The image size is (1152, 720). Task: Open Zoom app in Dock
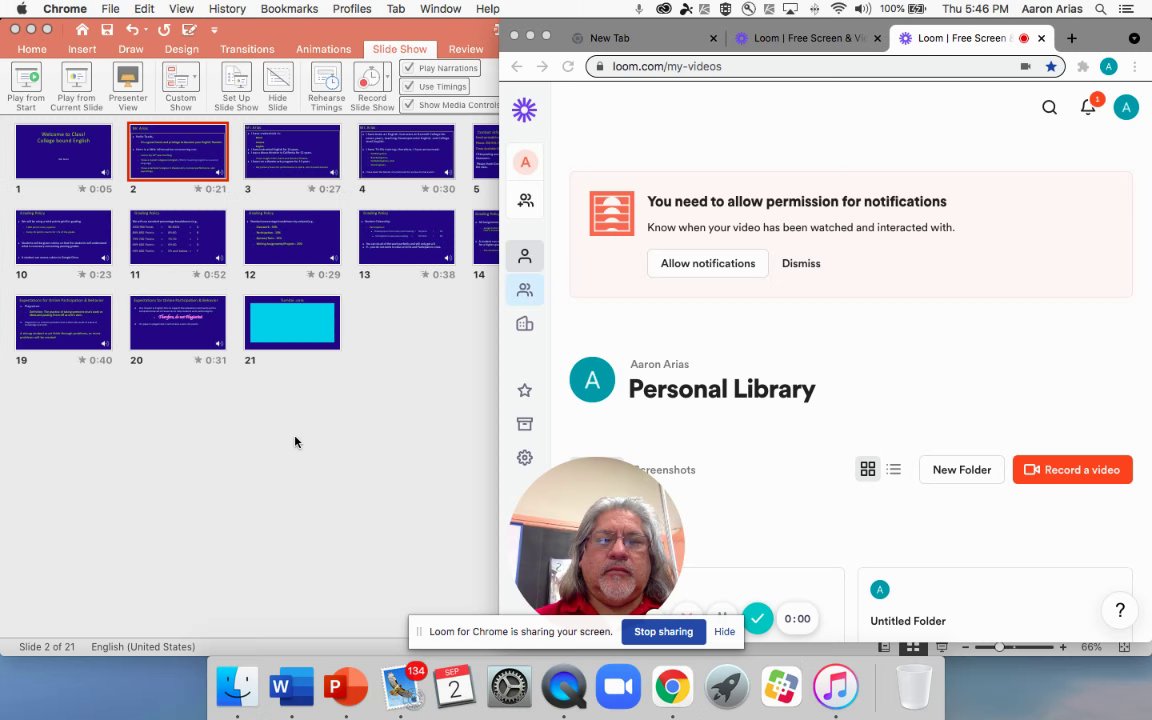[618, 687]
